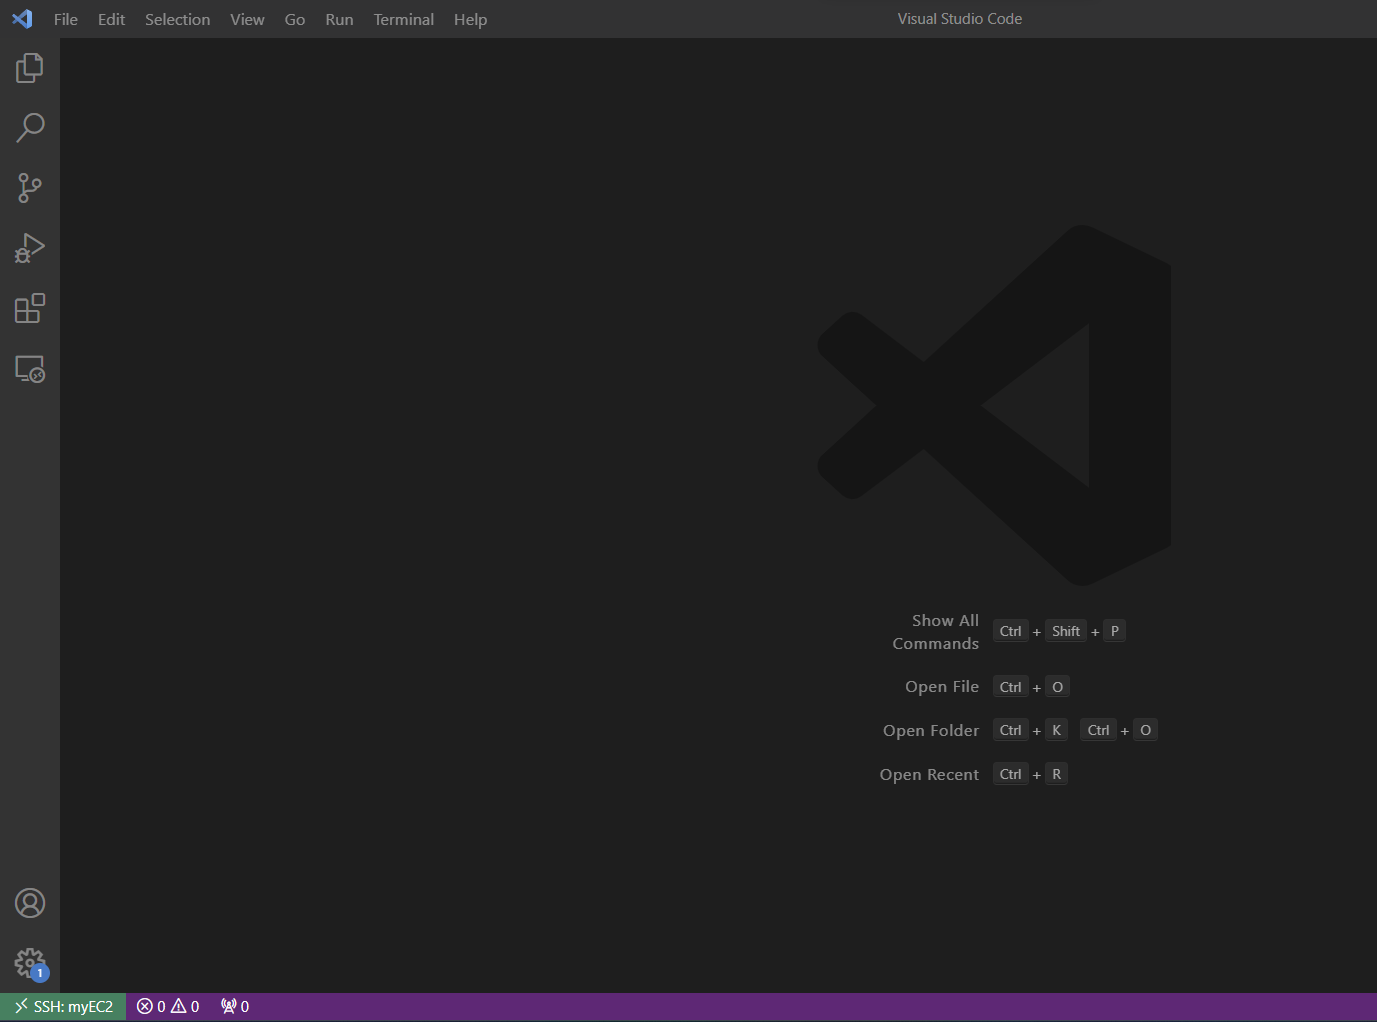Click the Accounts icon in activity bar
The height and width of the screenshot is (1022, 1377).
pos(30,903)
